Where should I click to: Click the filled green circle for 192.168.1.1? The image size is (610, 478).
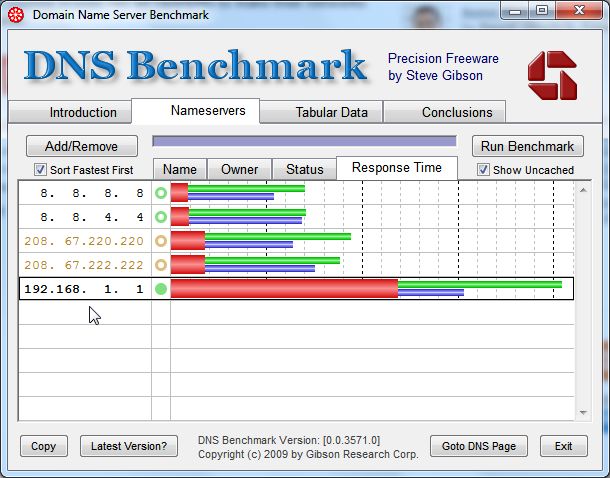(x=161, y=289)
